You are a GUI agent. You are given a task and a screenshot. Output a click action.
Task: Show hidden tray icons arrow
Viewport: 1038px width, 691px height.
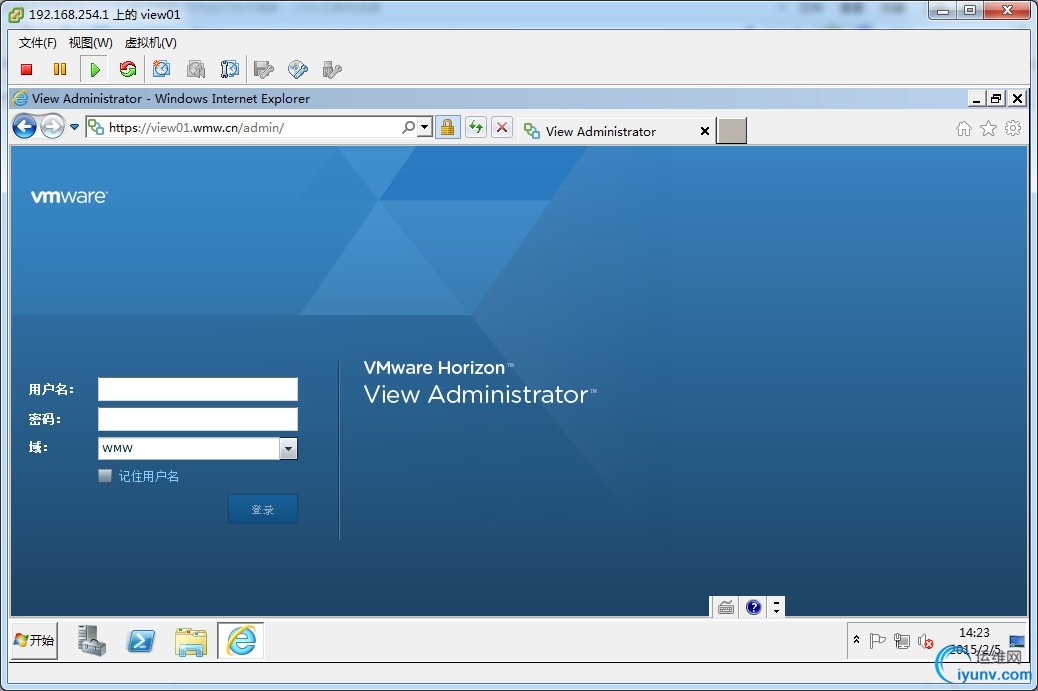(856, 640)
